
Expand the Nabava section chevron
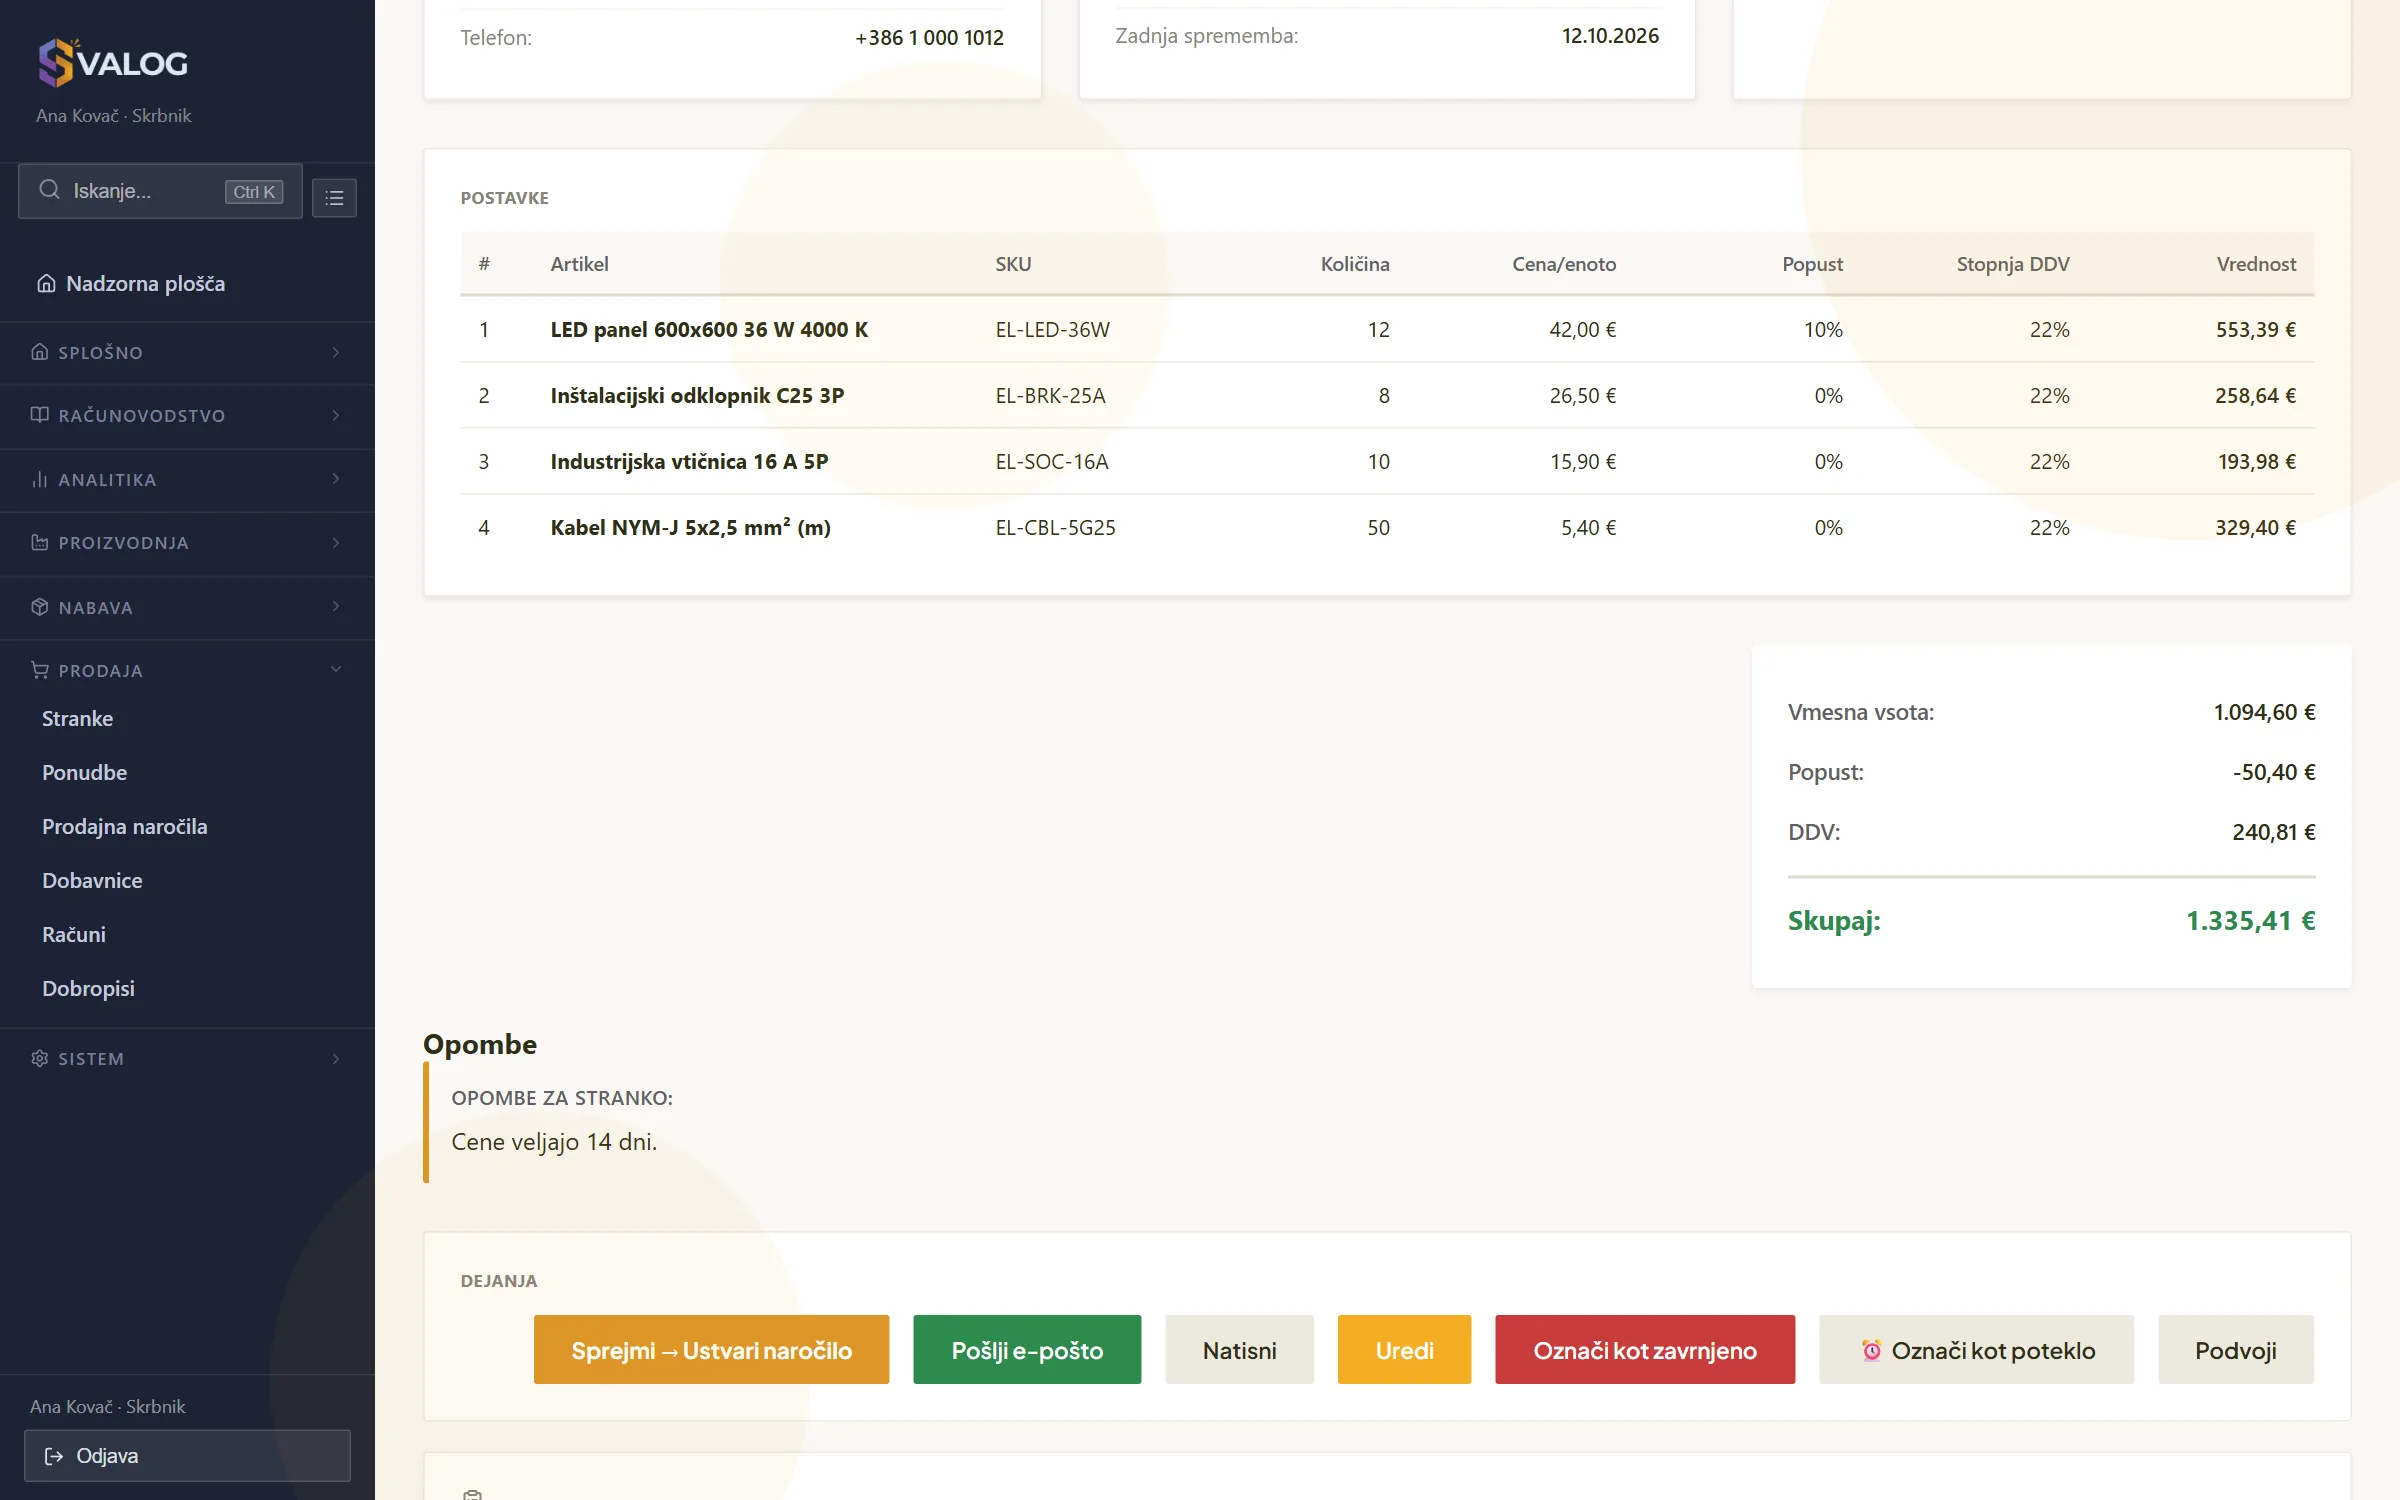[x=336, y=607]
